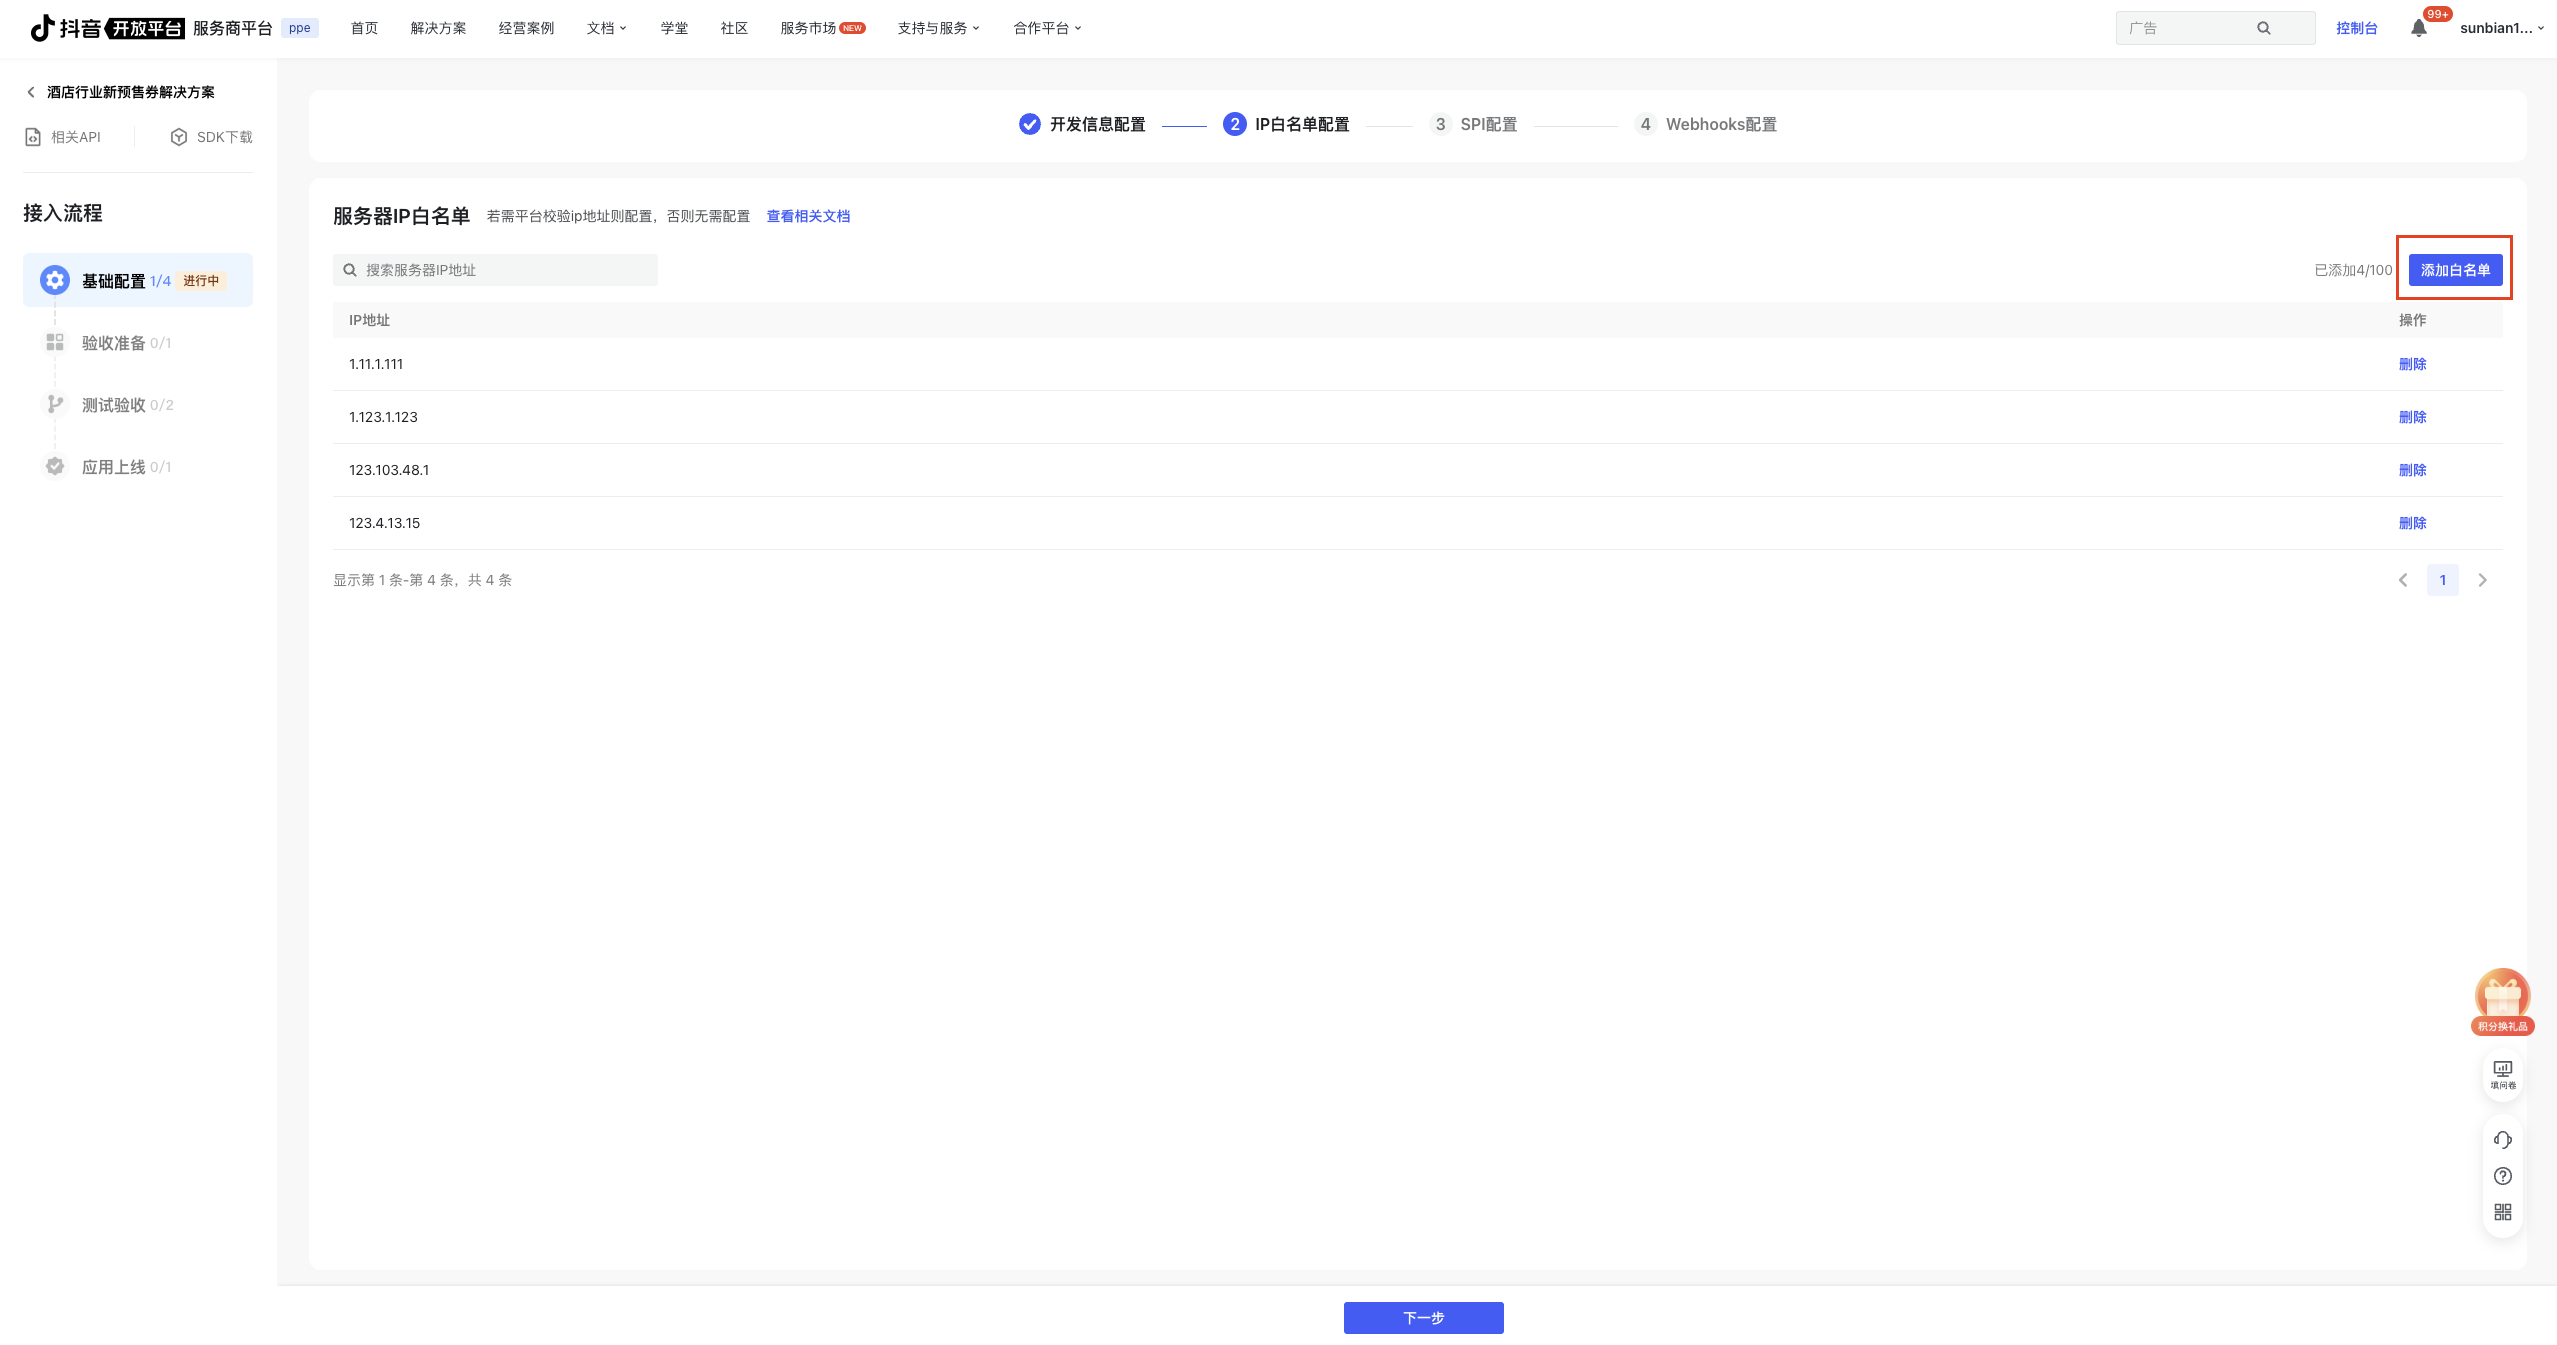Open the 解决方案 menu item
The width and height of the screenshot is (2557, 1345).
[438, 28]
